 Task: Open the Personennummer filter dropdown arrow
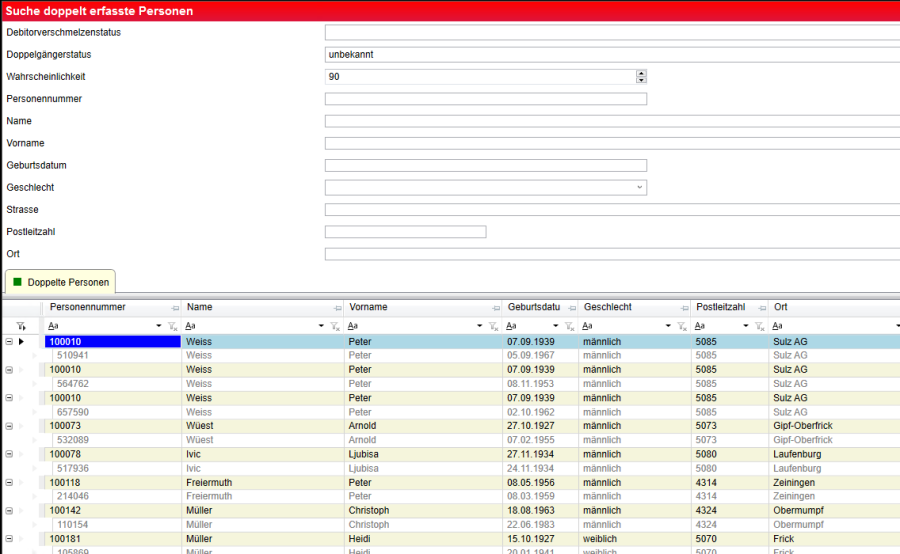coord(159,327)
